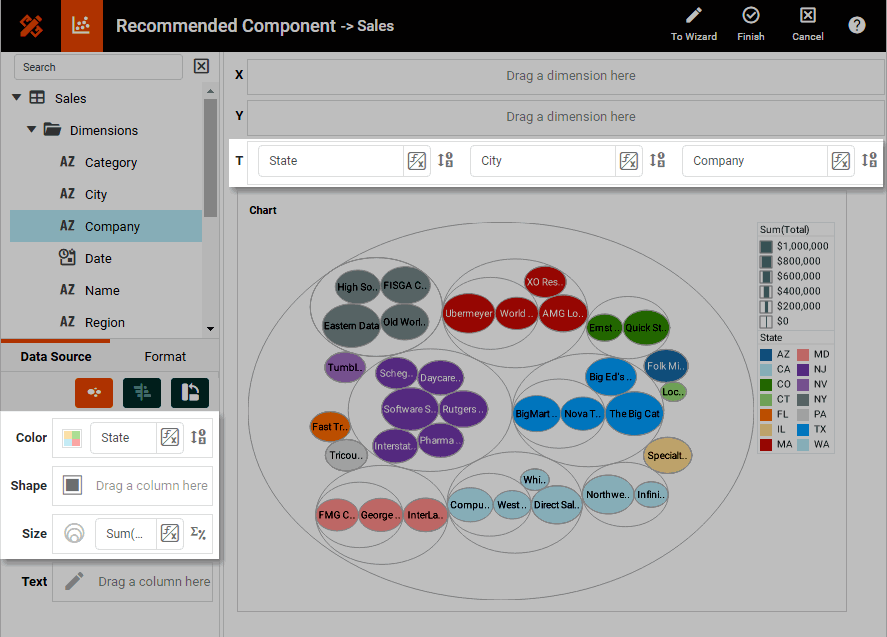Select the Data Source tab
The image size is (887, 637).
[56, 357]
